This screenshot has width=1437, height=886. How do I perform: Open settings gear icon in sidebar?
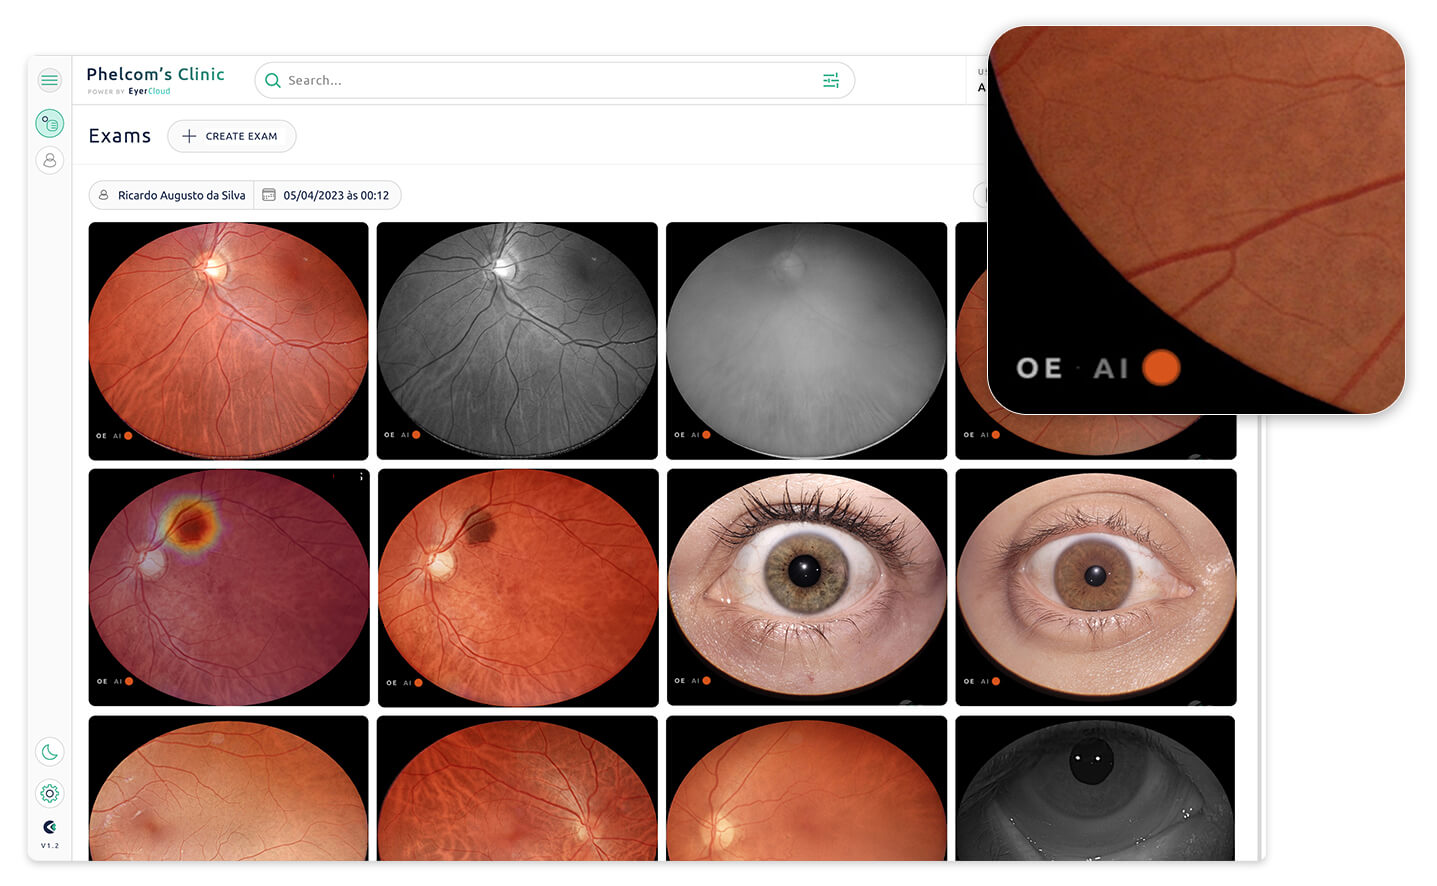pyautogui.click(x=49, y=793)
